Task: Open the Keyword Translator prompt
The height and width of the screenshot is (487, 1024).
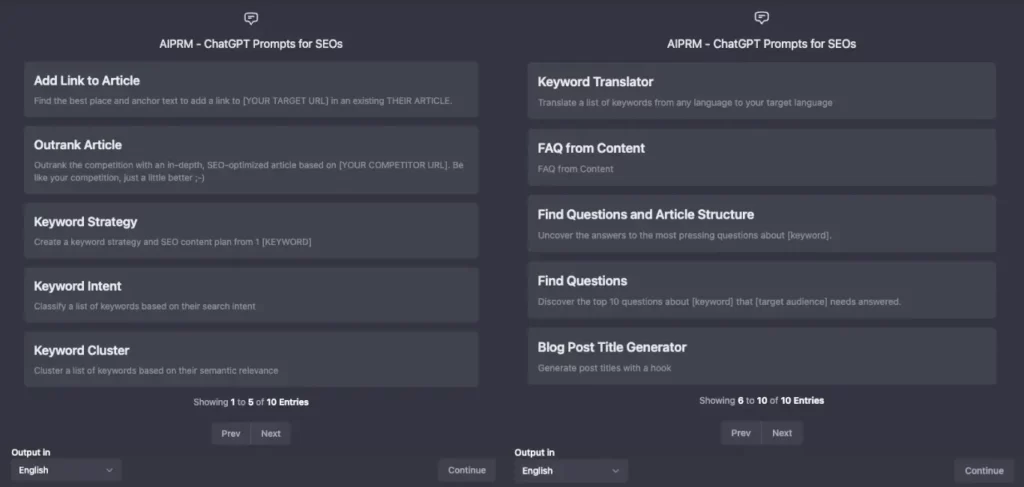Action: (x=761, y=91)
